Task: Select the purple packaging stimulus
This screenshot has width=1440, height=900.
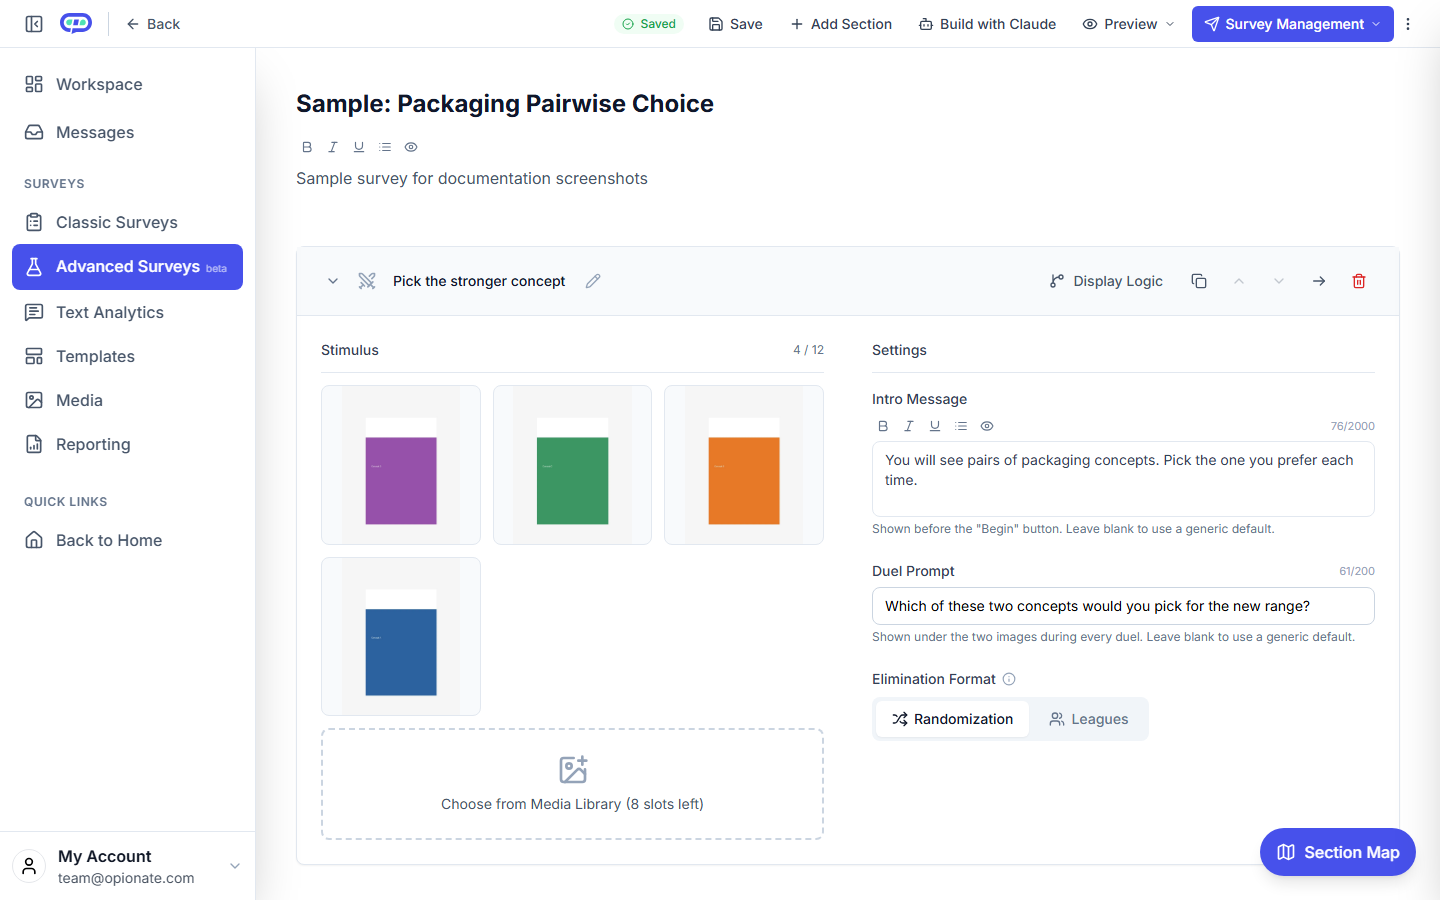Action: point(401,465)
